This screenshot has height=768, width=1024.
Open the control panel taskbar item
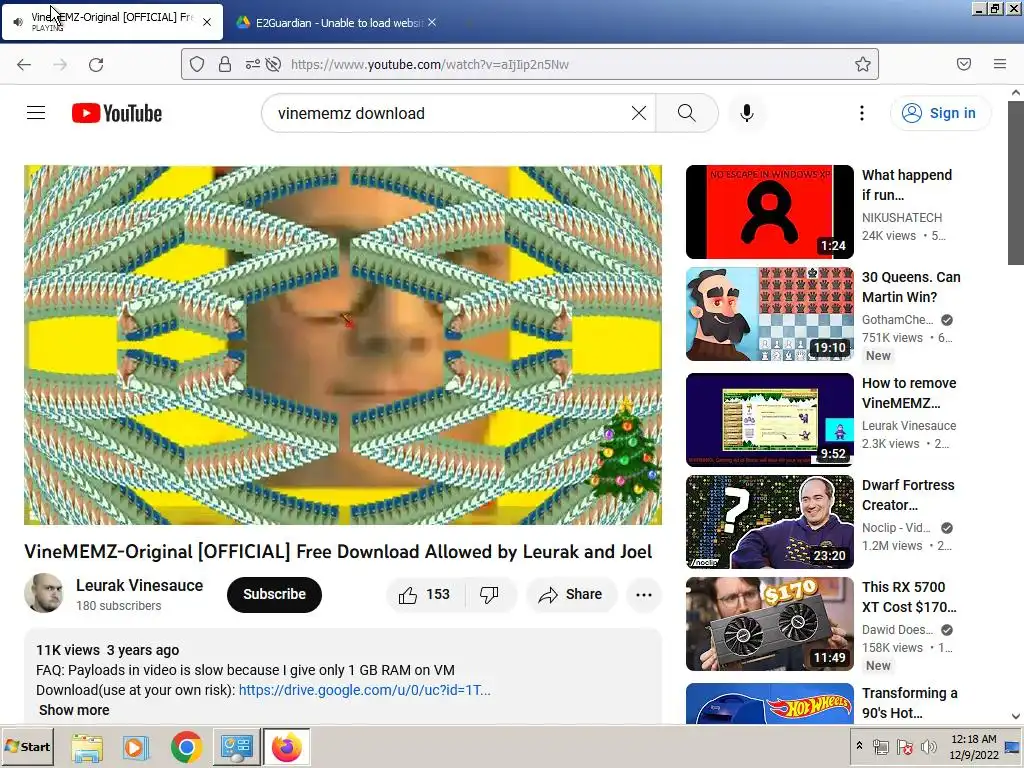236,747
